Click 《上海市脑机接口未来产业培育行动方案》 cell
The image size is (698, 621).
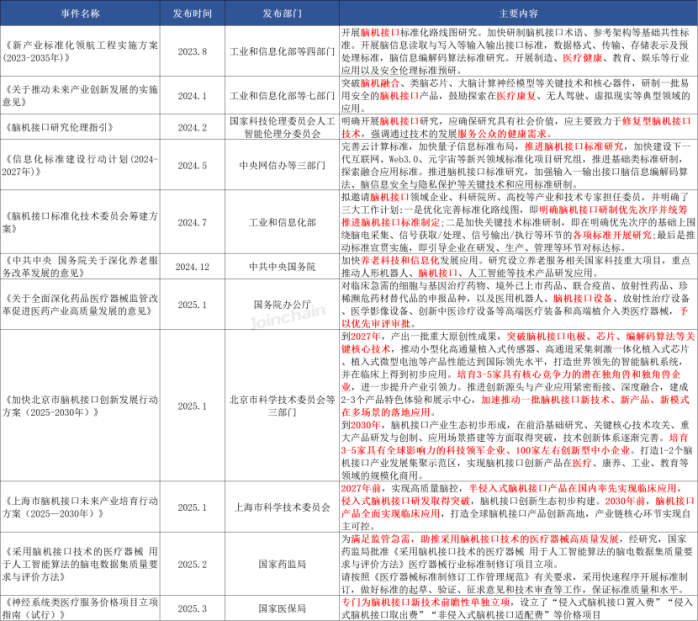tap(80, 507)
